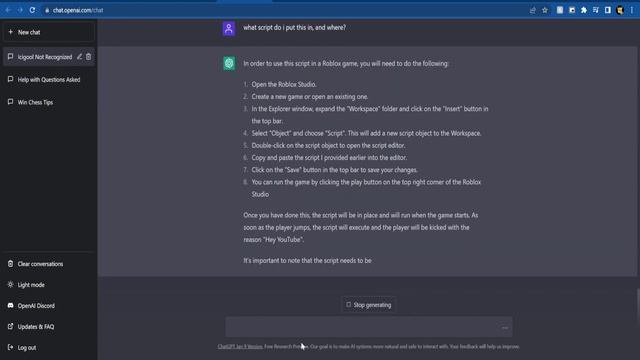Open the browser profile avatar
The height and width of the screenshot is (360, 640).
[620, 10]
